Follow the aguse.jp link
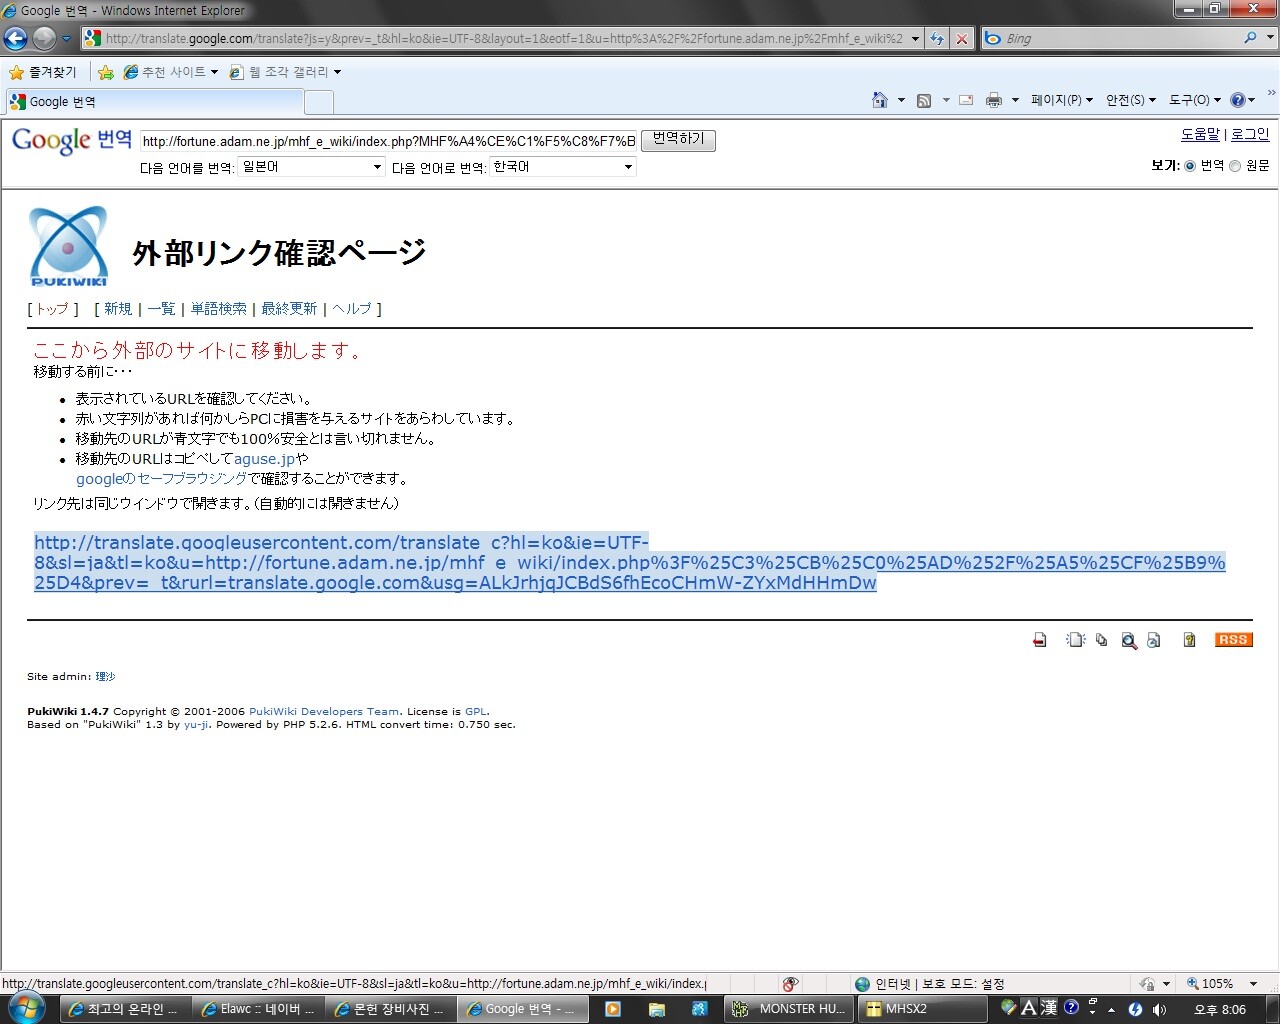 [264, 459]
